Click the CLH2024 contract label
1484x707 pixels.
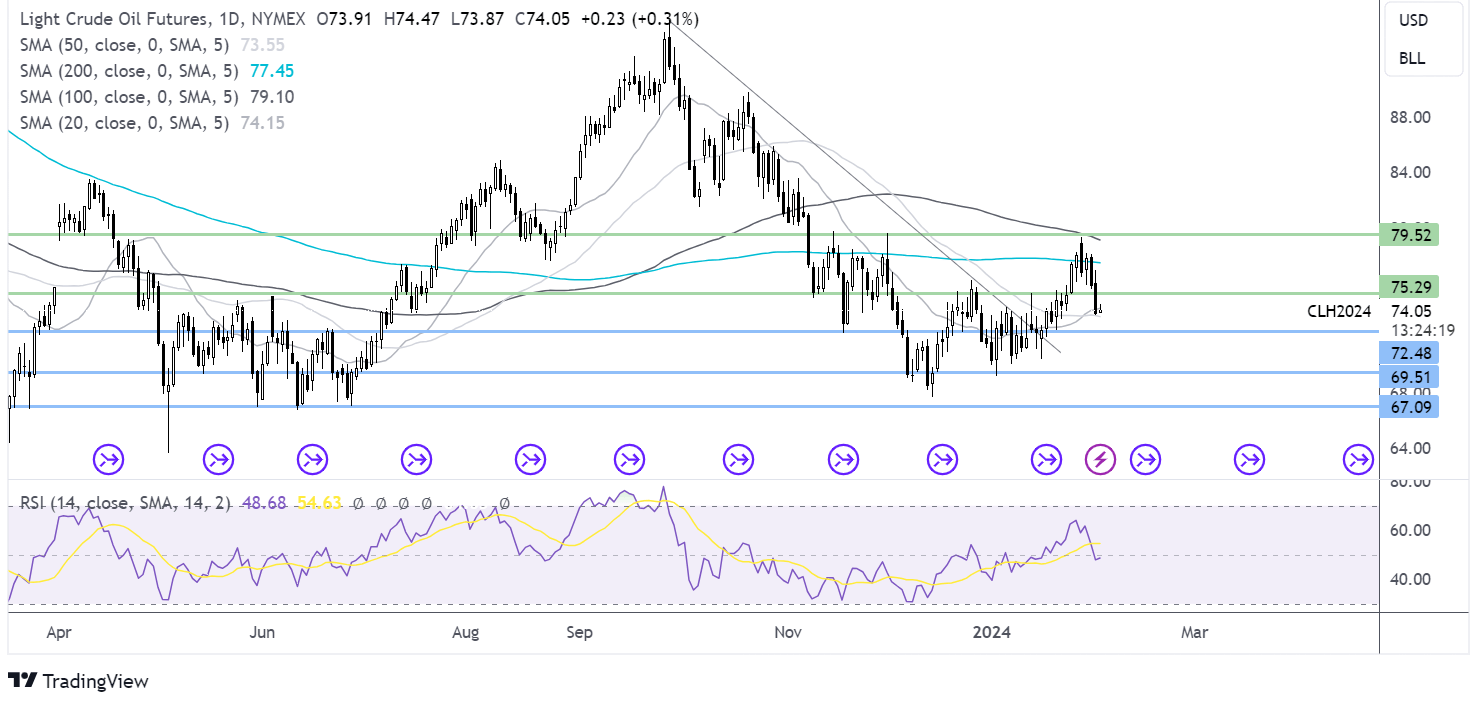pyautogui.click(x=1339, y=312)
